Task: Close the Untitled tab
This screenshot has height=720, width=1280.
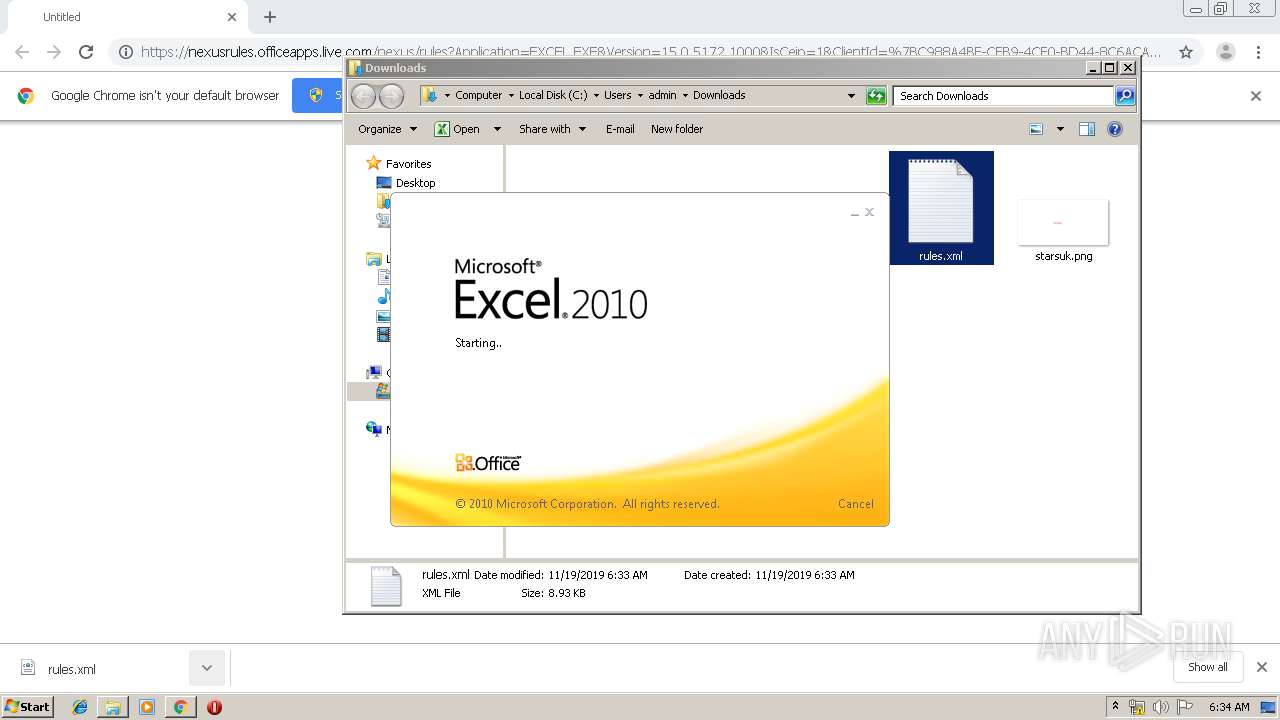Action: coord(232,17)
